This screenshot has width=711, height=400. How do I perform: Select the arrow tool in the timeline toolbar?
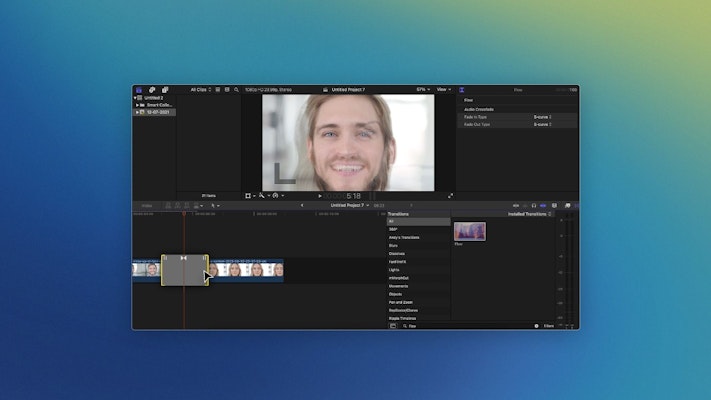[x=213, y=205]
